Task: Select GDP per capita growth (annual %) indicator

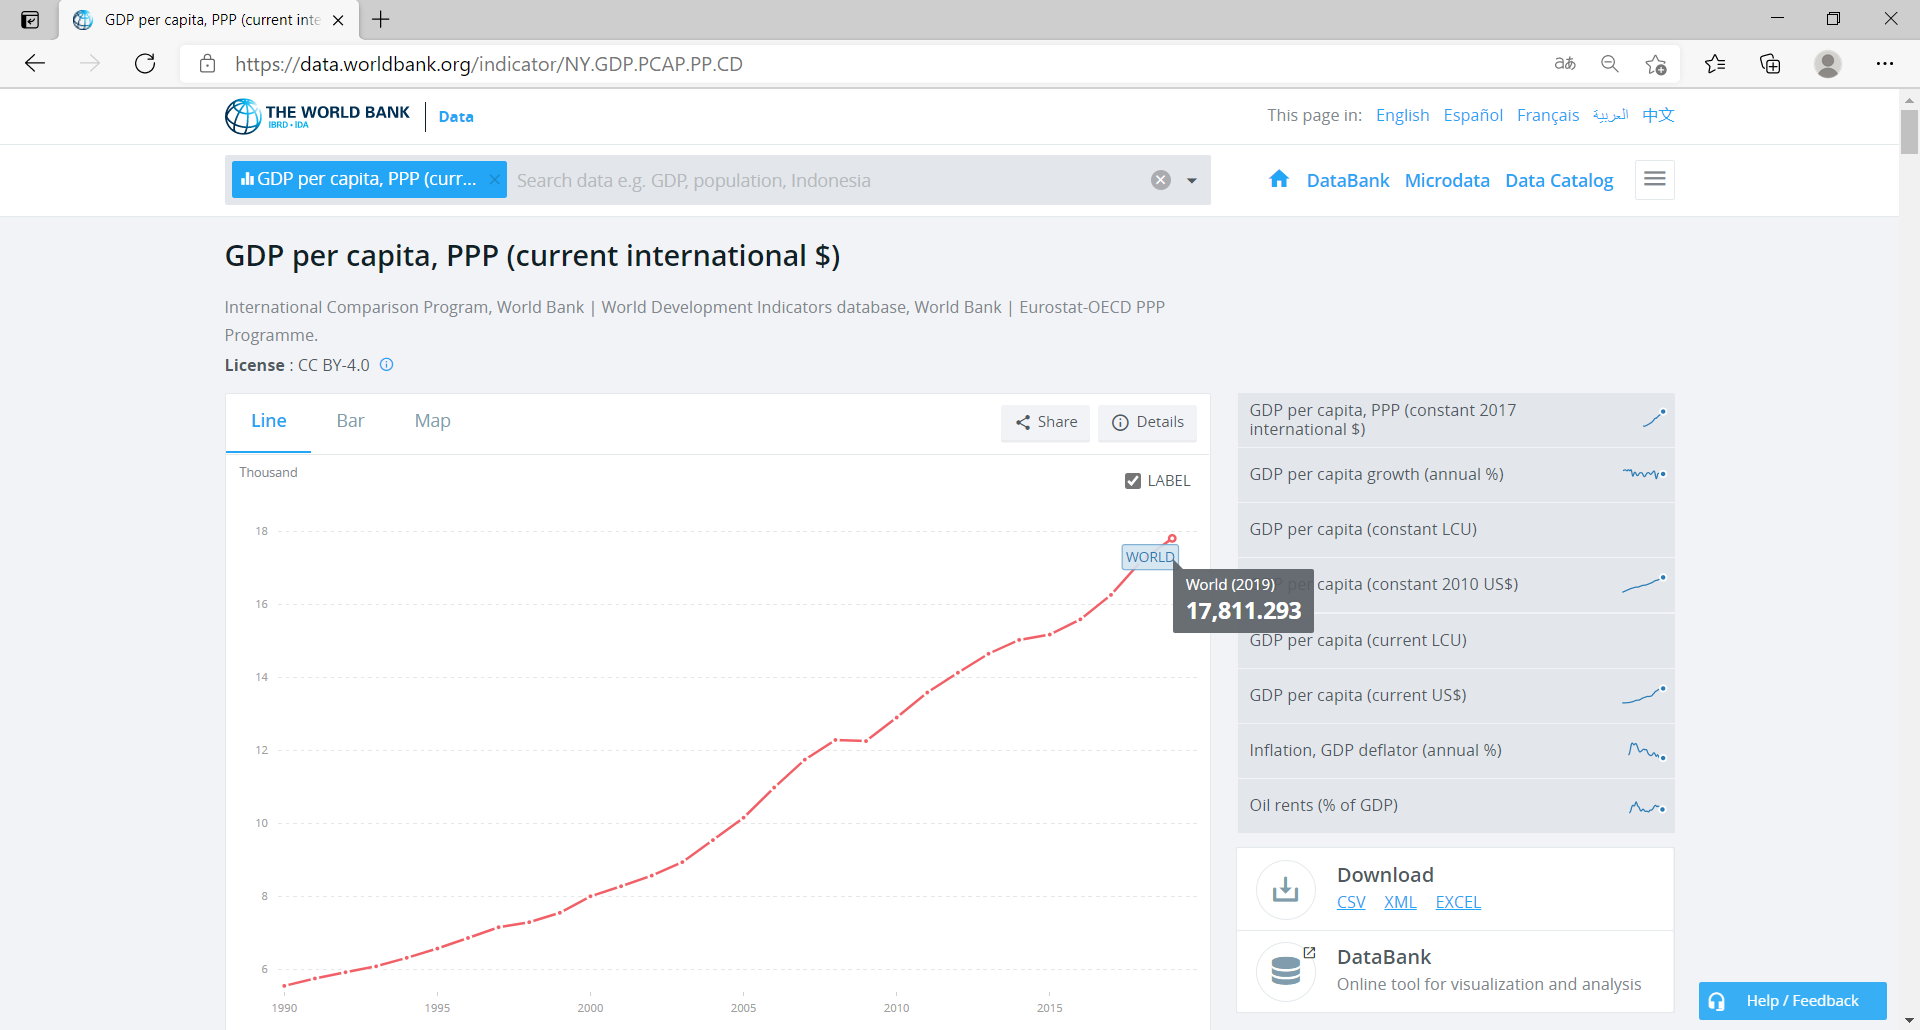Action: pos(1376,474)
